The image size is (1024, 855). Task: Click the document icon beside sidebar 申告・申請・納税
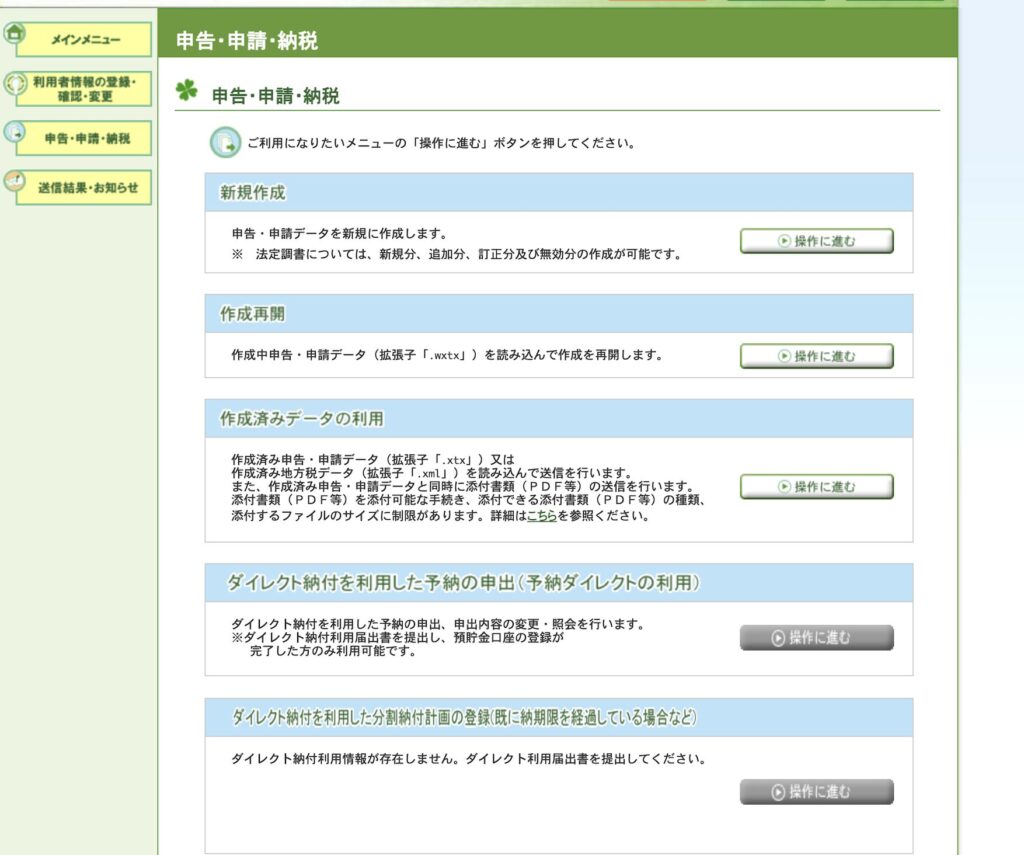14,133
